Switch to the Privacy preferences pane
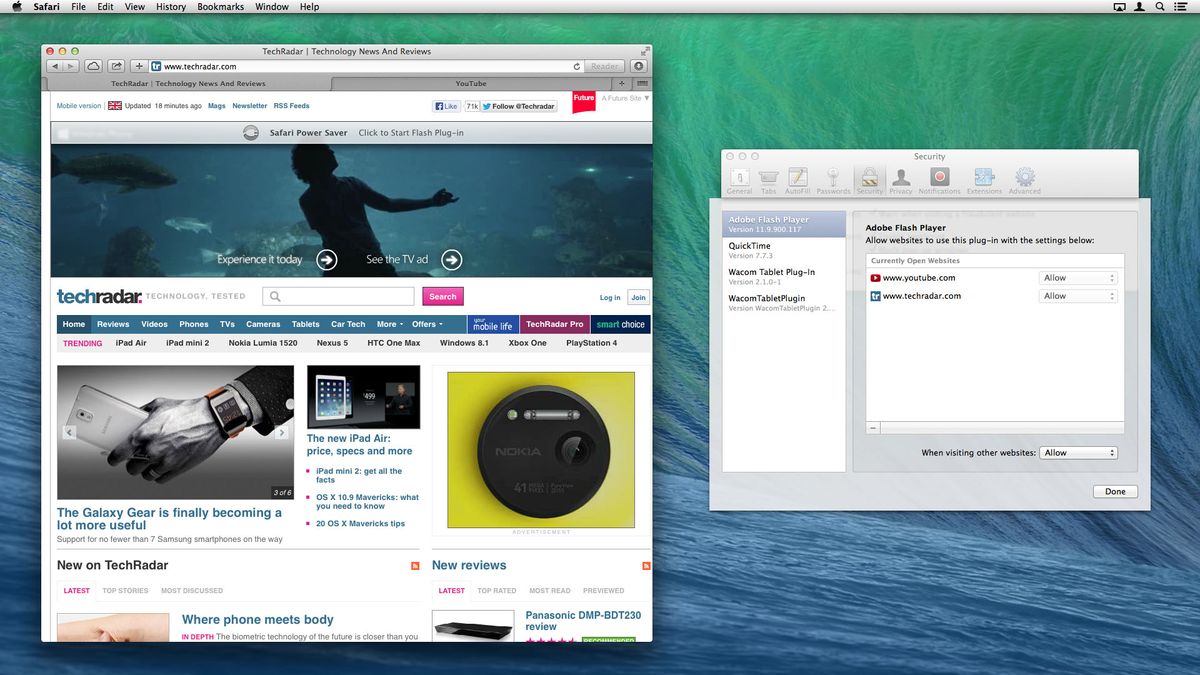 [901, 178]
